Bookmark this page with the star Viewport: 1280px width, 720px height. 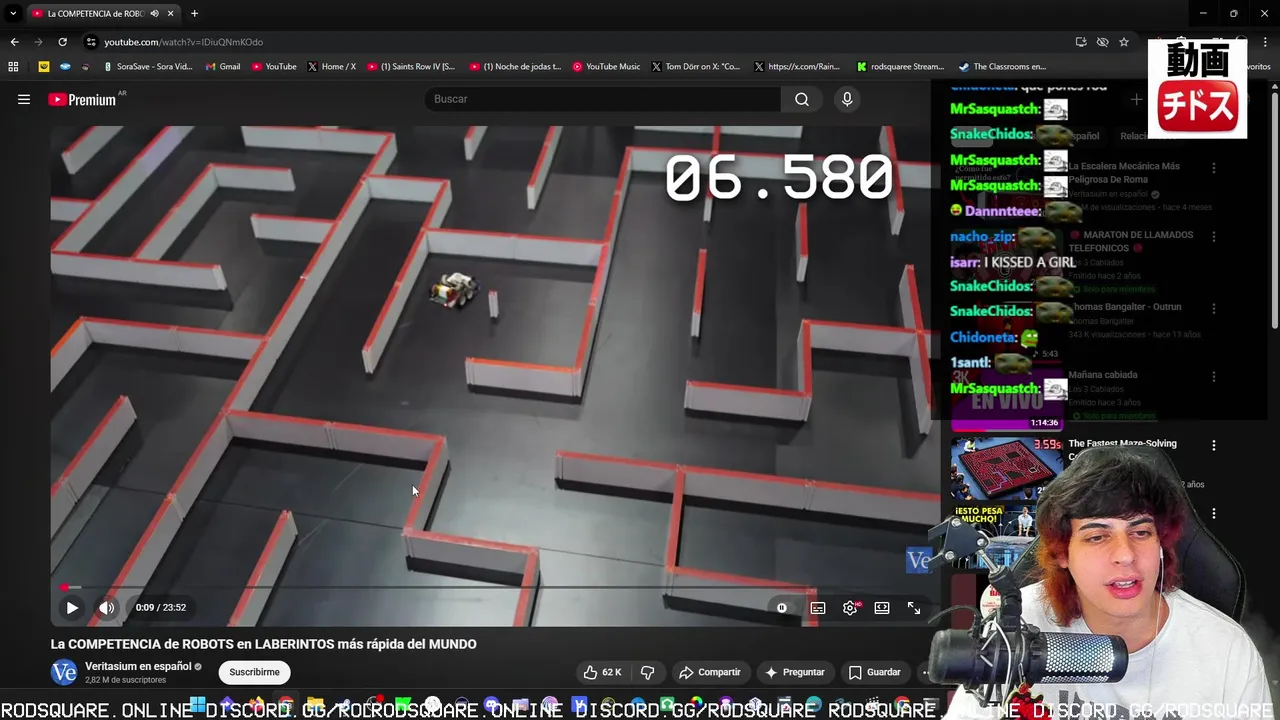(1124, 42)
